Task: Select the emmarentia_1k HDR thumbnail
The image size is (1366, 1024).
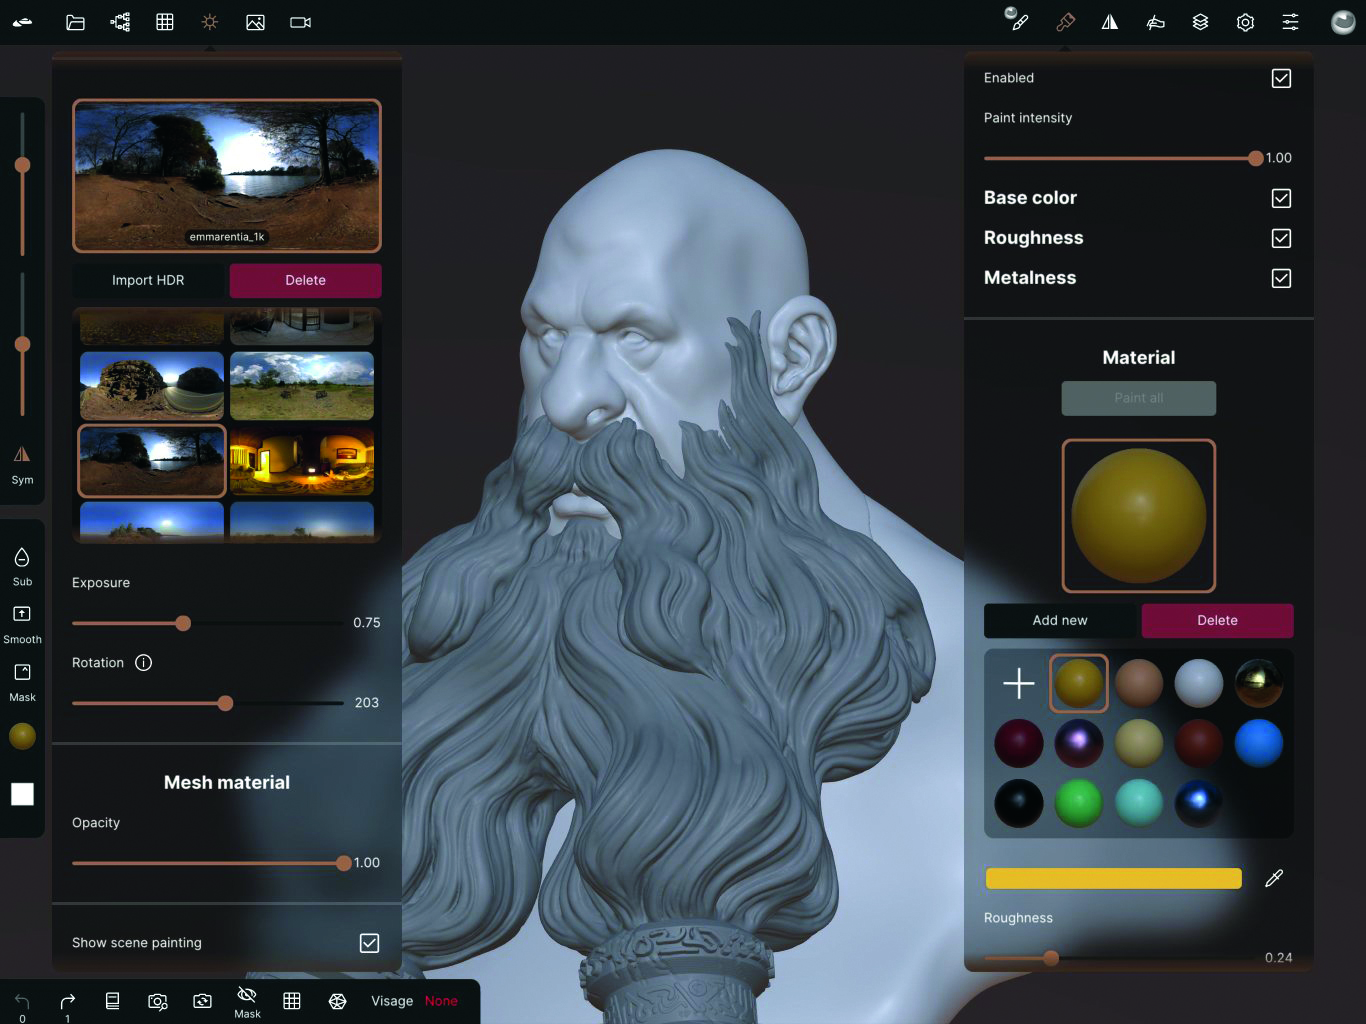Action: 226,176
